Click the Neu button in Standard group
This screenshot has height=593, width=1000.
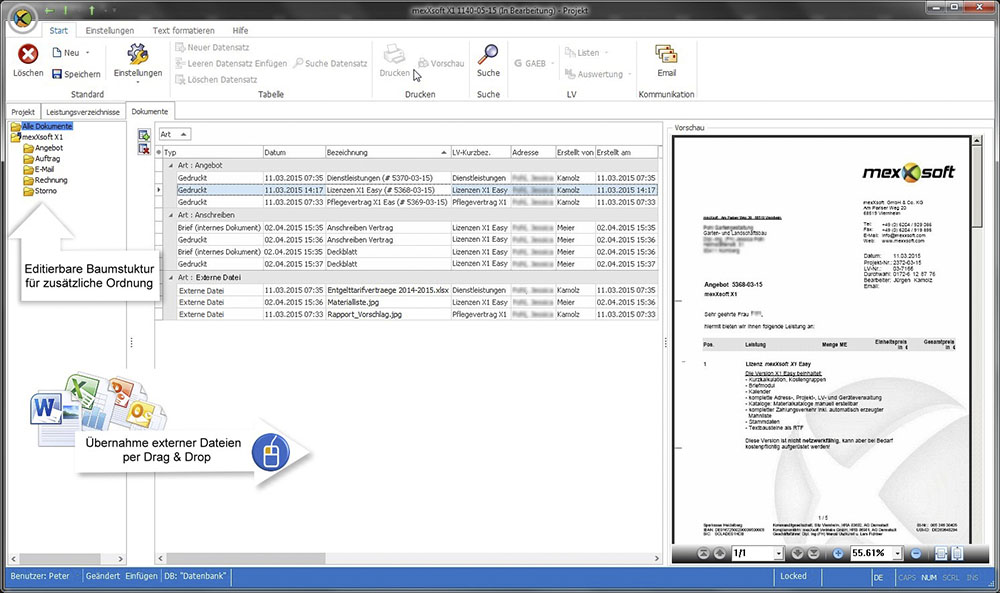point(68,52)
